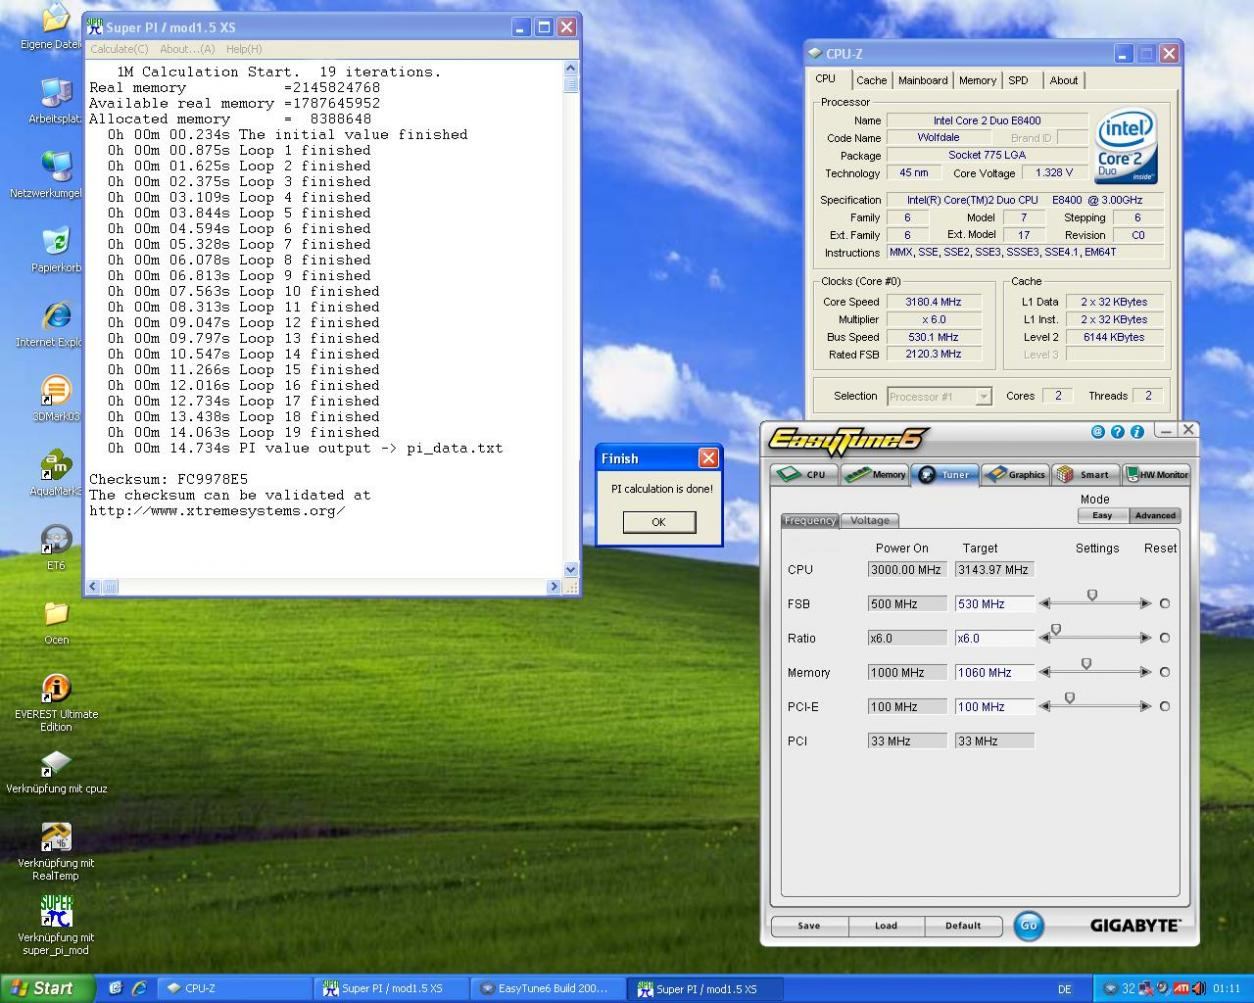Click the EasyTune6 question mark help icon
The width and height of the screenshot is (1254, 1003).
pyautogui.click(x=1117, y=432)
